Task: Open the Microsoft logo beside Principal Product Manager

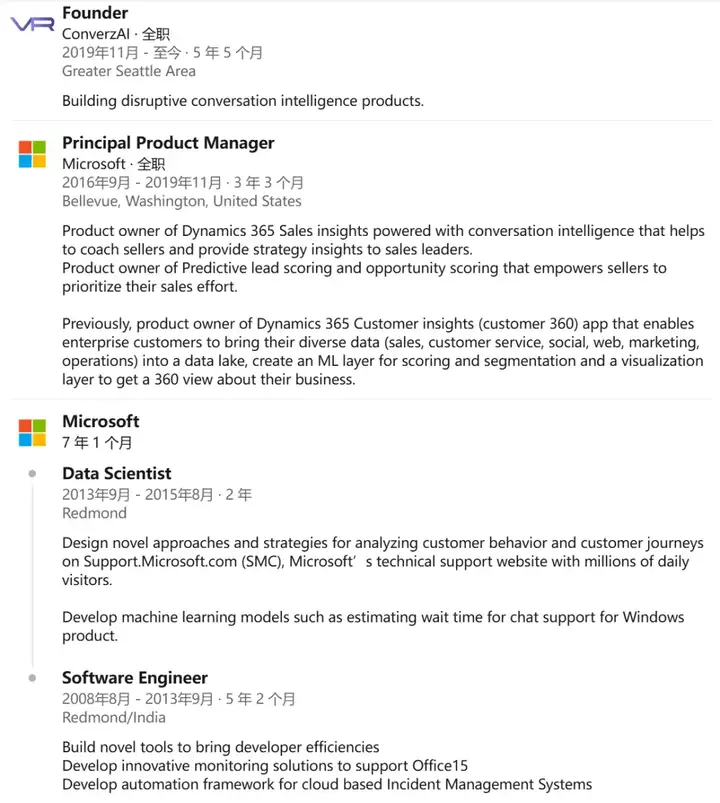Action: pos(32,154)
